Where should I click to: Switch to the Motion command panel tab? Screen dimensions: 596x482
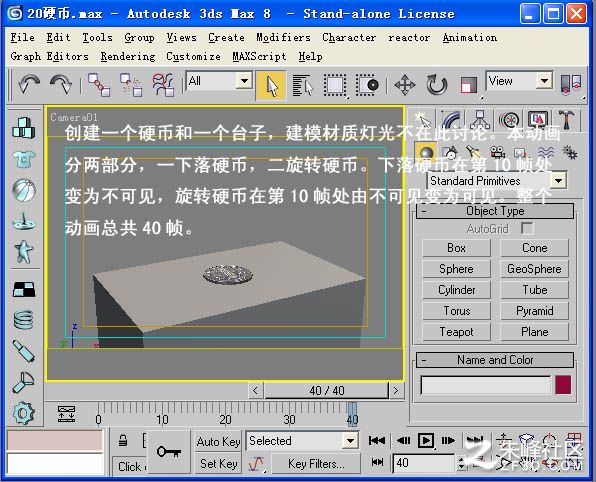click(509, 120)
